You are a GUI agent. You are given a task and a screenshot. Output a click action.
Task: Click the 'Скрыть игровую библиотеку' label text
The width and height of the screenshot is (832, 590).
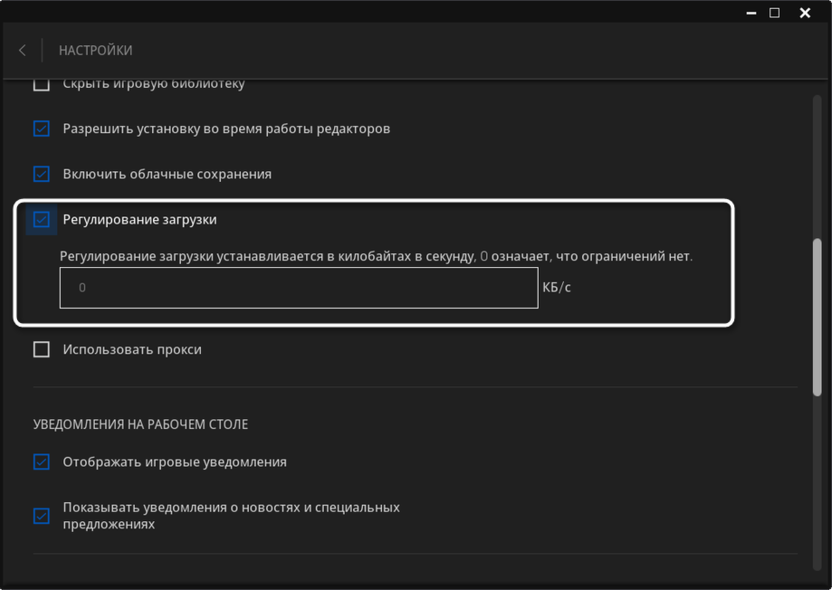tap(154, 84)
